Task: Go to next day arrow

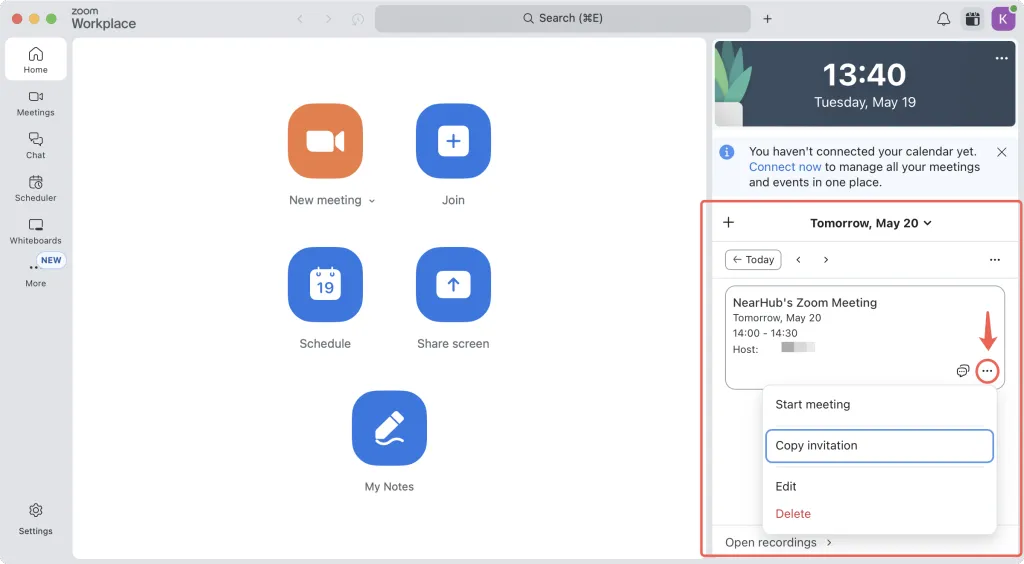Action: coord(826,260)
